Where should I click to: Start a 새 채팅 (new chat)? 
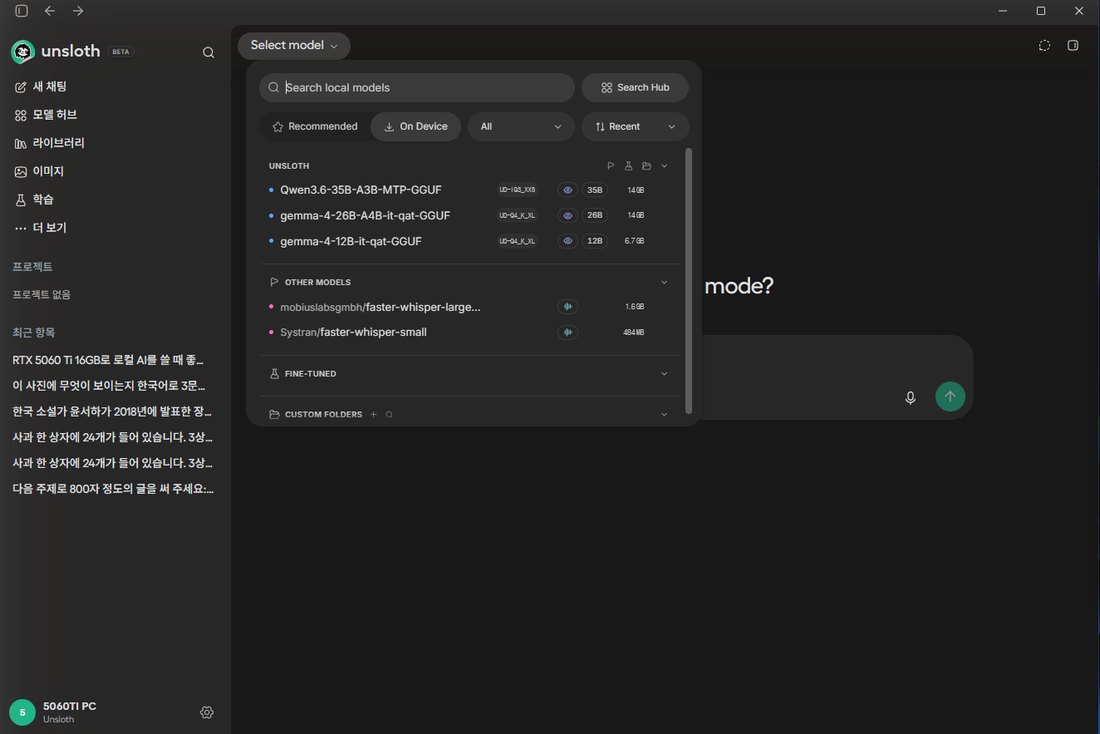click(x=41, y=86)
